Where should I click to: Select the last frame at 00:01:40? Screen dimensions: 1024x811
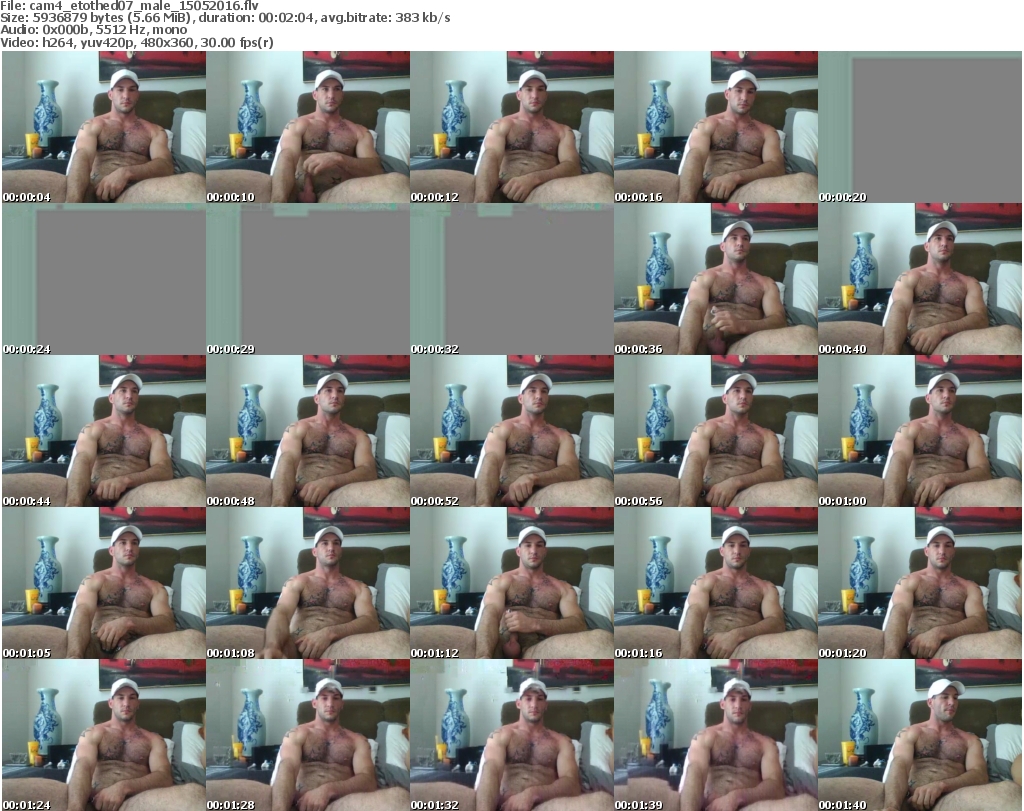pos(920,735)
